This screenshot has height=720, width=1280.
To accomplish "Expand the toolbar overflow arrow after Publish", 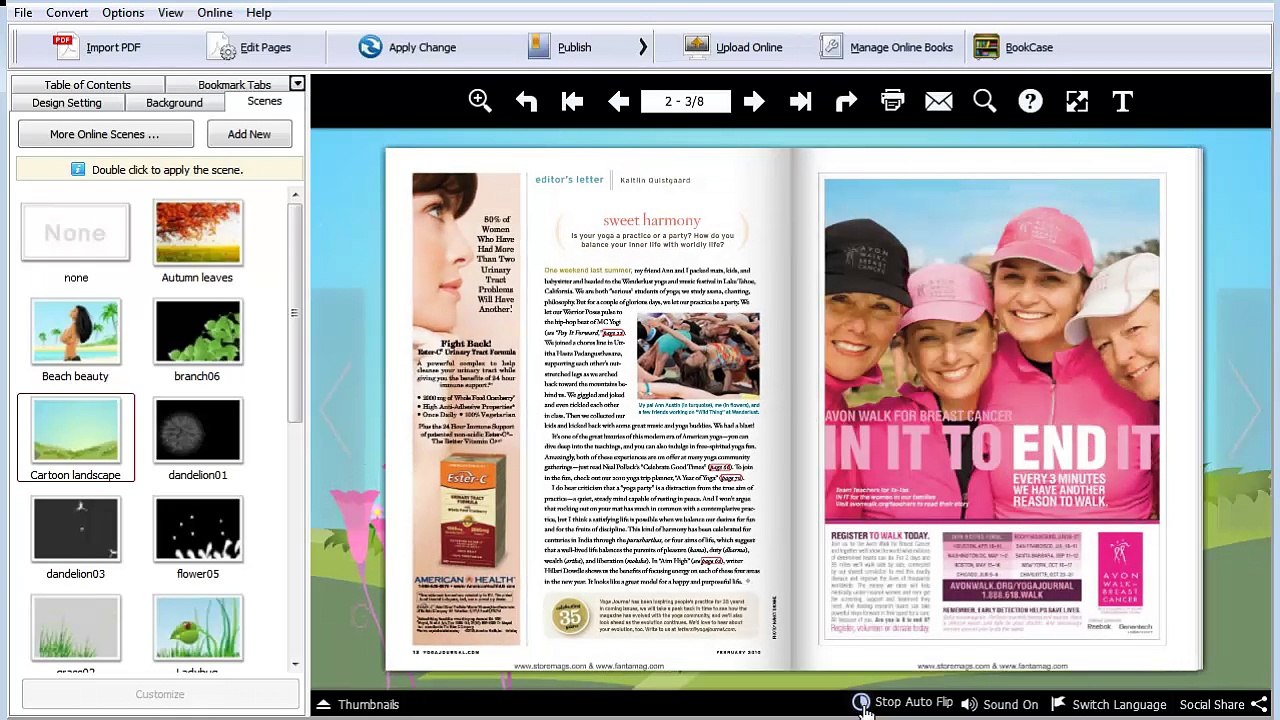I will point(643,47).
